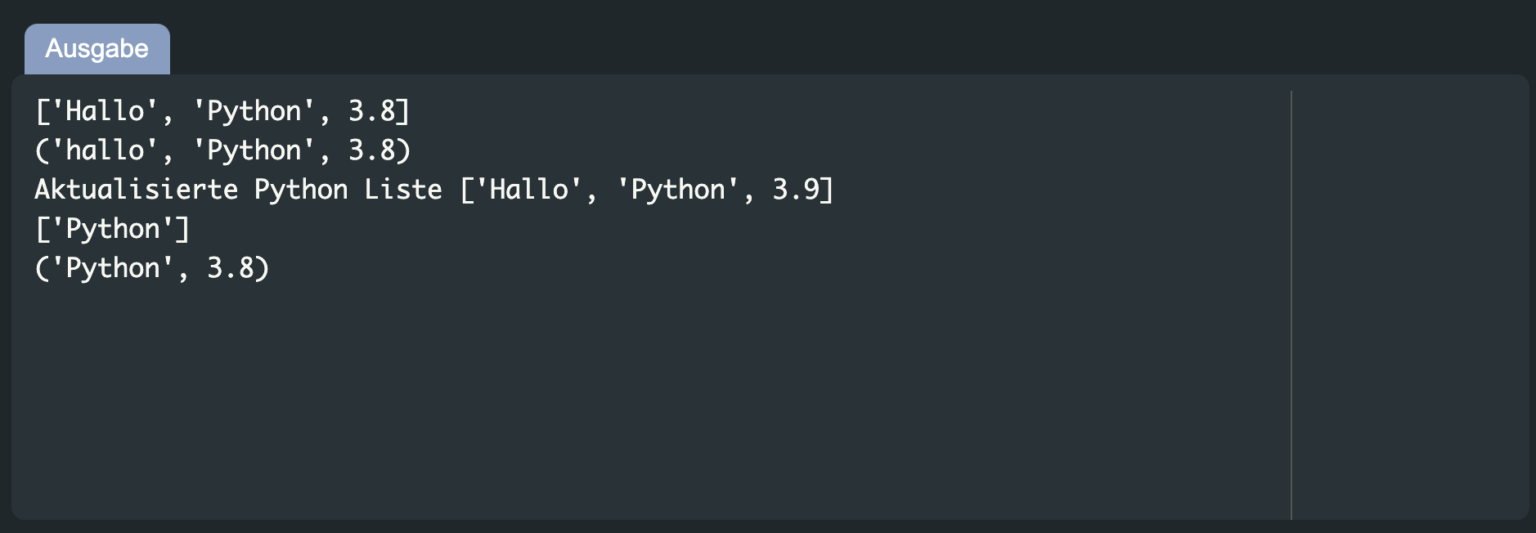Image resolution: width=1536 pixels, height=533 pixels.
Task: Click the 3.8 value in the last line
Action: [230, 269]
